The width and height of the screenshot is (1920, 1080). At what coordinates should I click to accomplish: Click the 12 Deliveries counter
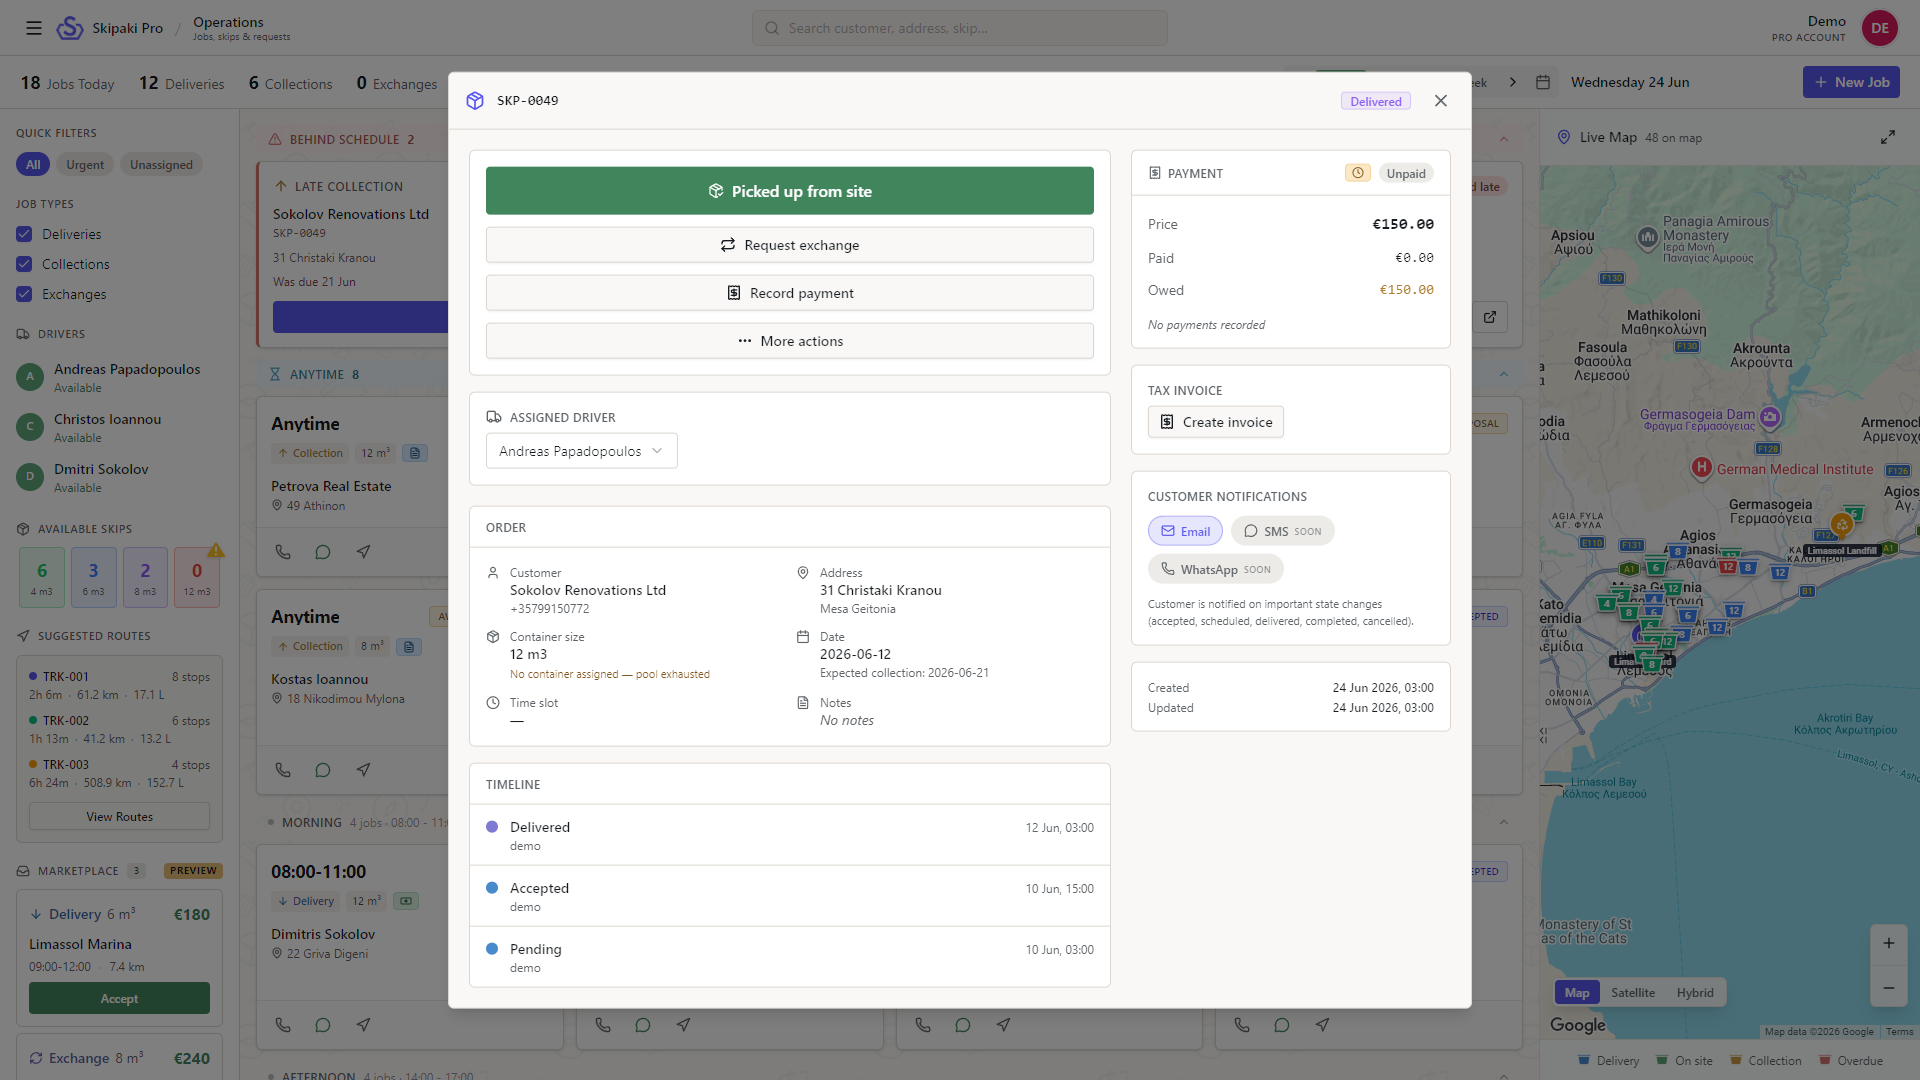pos(181,83)
